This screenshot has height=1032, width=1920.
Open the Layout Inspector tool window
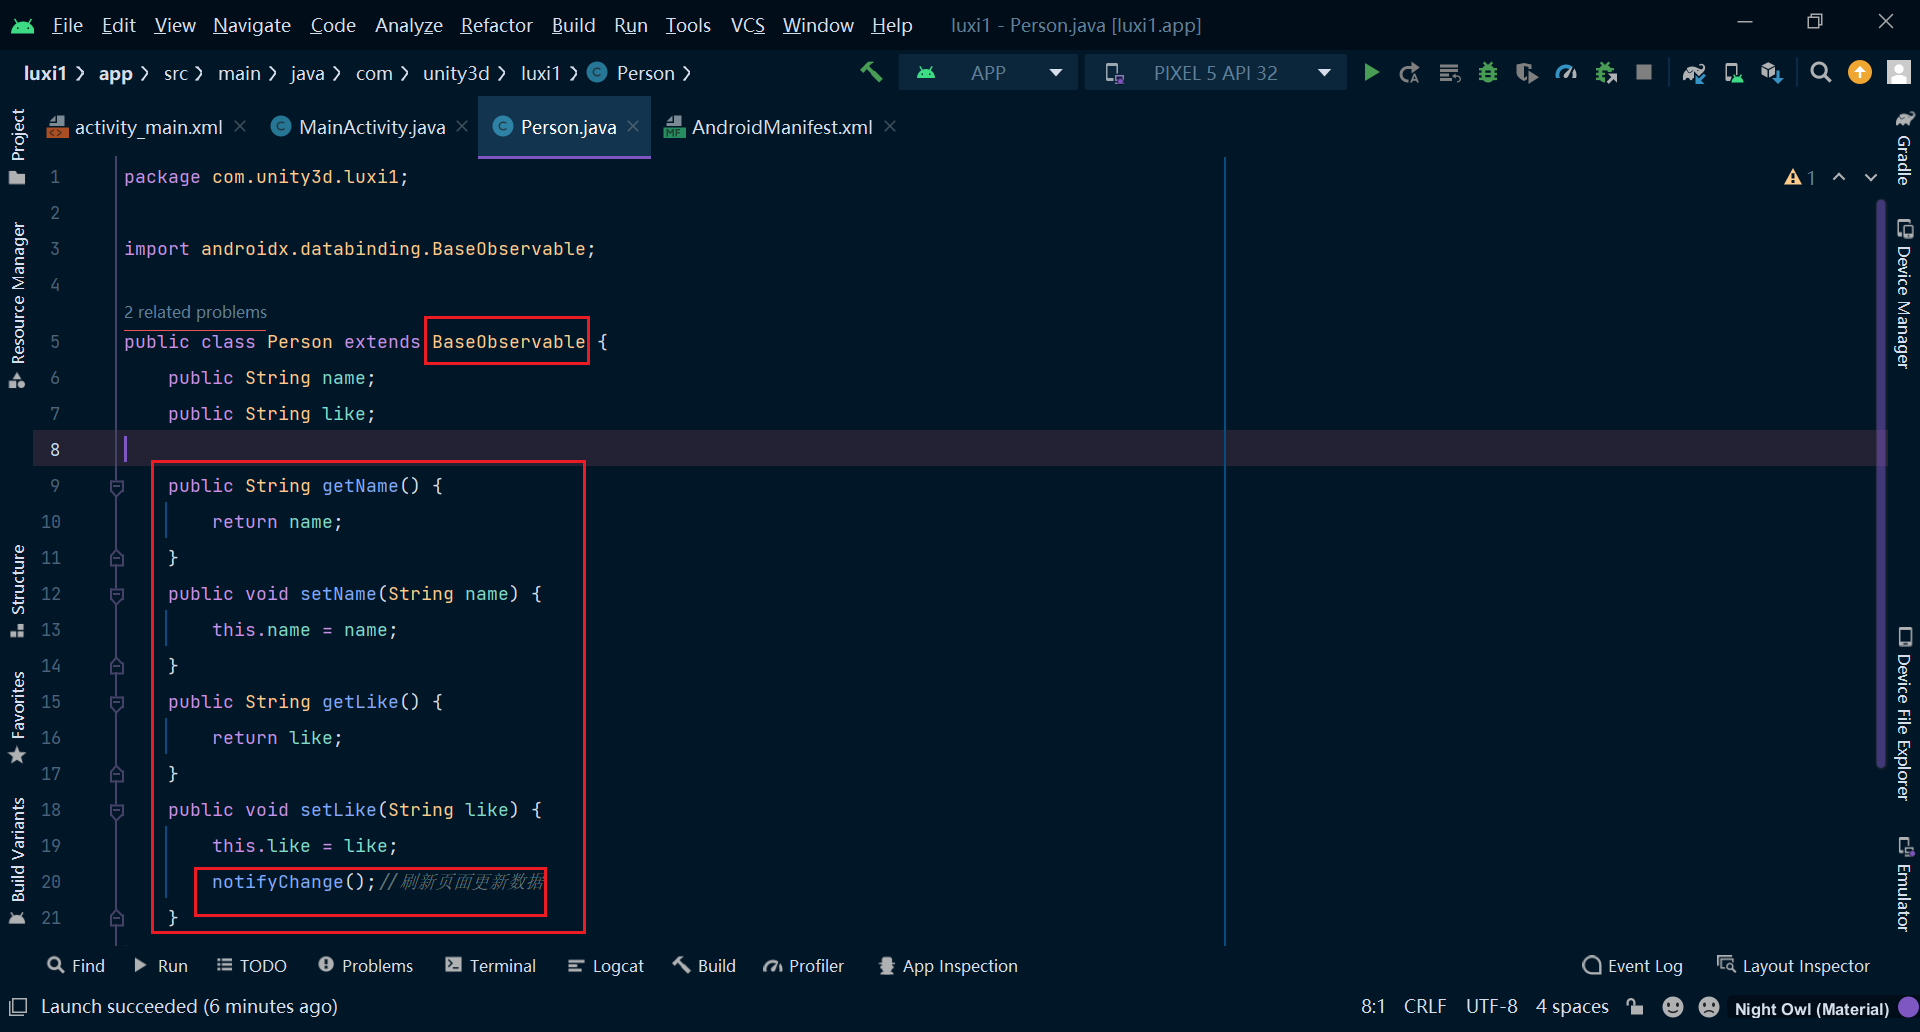pos(1793,966)
